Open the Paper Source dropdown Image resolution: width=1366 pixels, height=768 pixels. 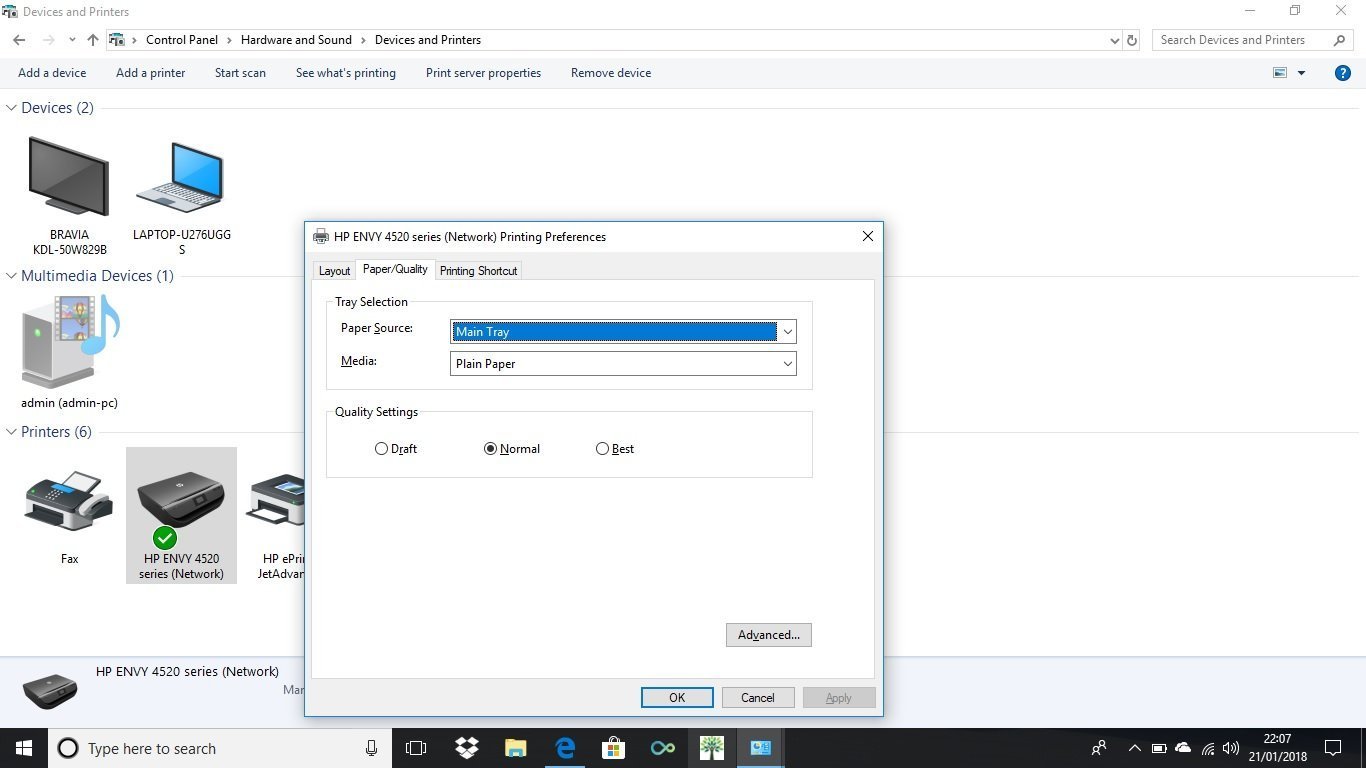(x=623, y=332)
